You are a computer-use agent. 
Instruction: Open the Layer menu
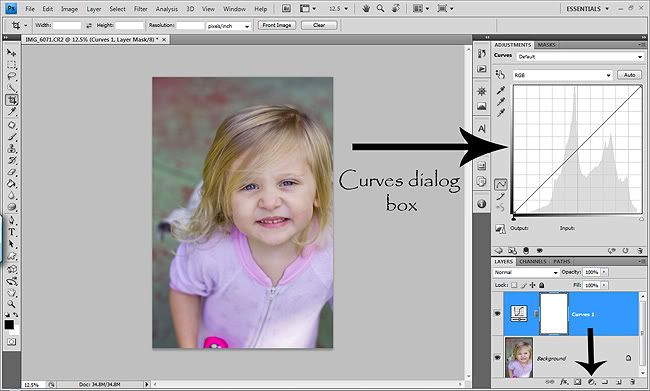coord(94,9)
